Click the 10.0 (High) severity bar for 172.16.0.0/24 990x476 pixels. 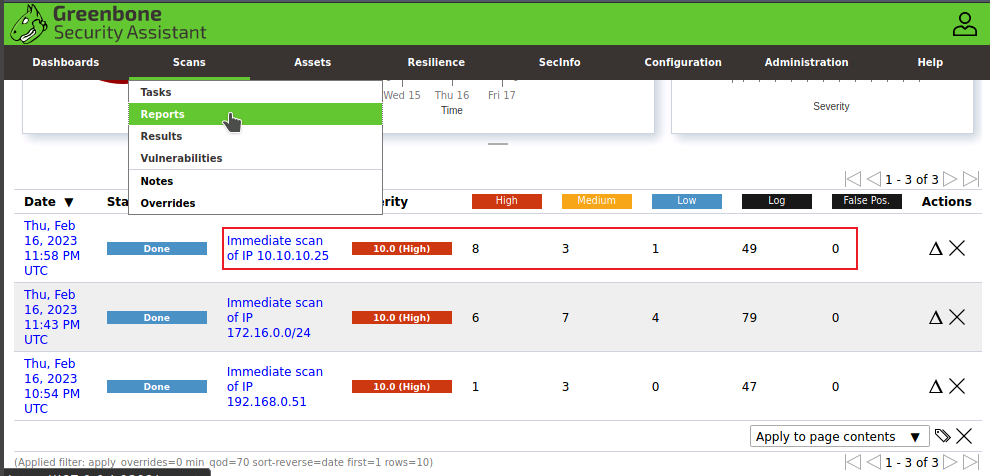(401, 317)
